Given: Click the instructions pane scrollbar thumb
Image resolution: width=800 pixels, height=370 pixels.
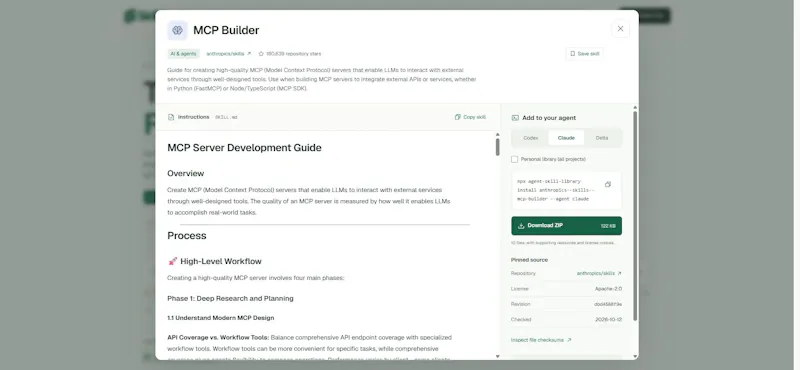Looking at the screenshot, I should click(497, 147).
